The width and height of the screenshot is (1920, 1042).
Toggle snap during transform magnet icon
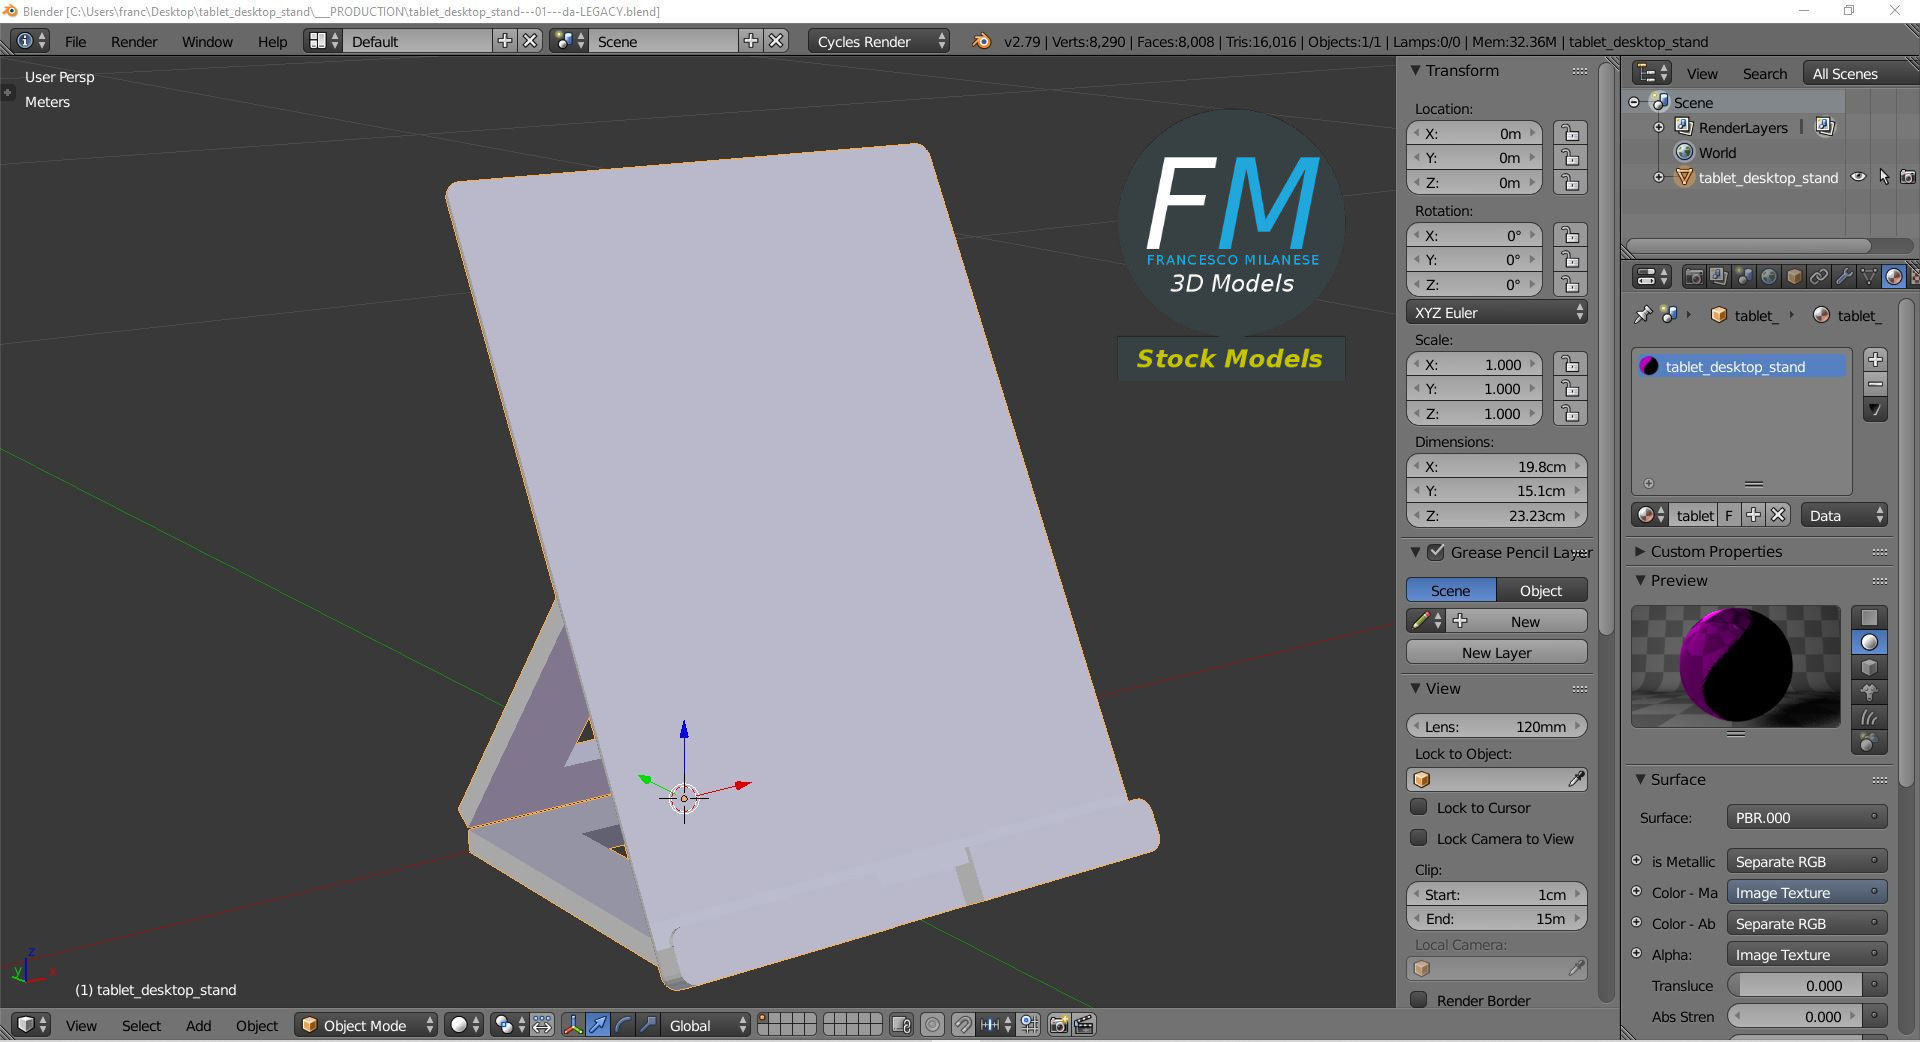(962, 1025)
